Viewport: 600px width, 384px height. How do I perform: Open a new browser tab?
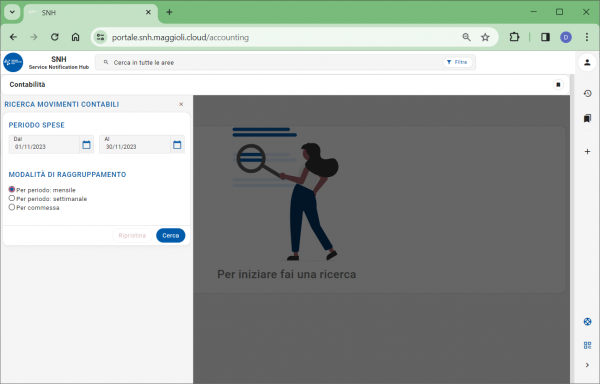tap(169, 12)
